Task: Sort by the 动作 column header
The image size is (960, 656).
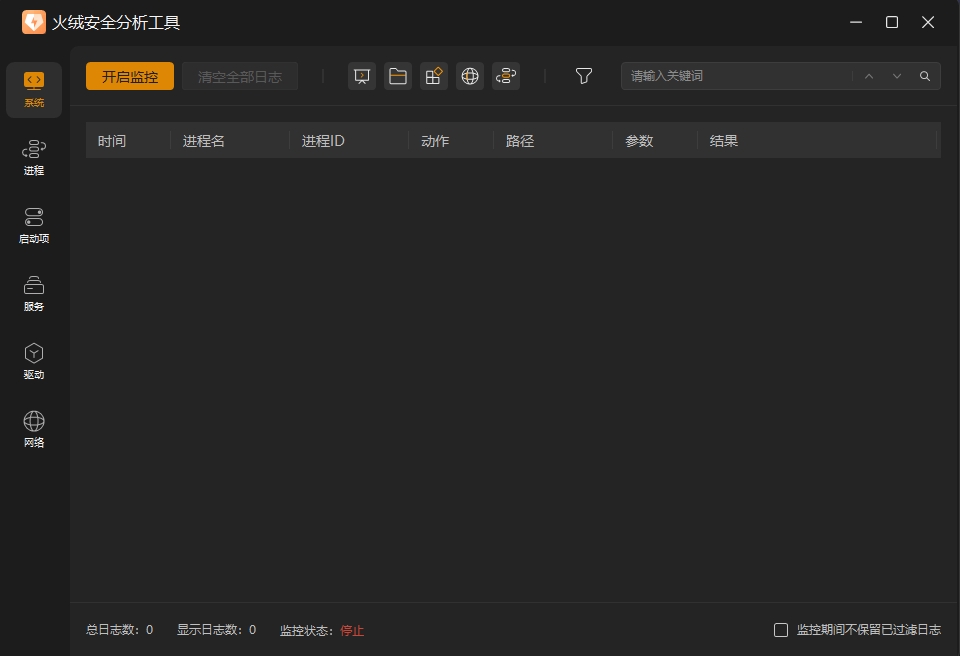Action: pyautogui.click(x=451, y=141)
